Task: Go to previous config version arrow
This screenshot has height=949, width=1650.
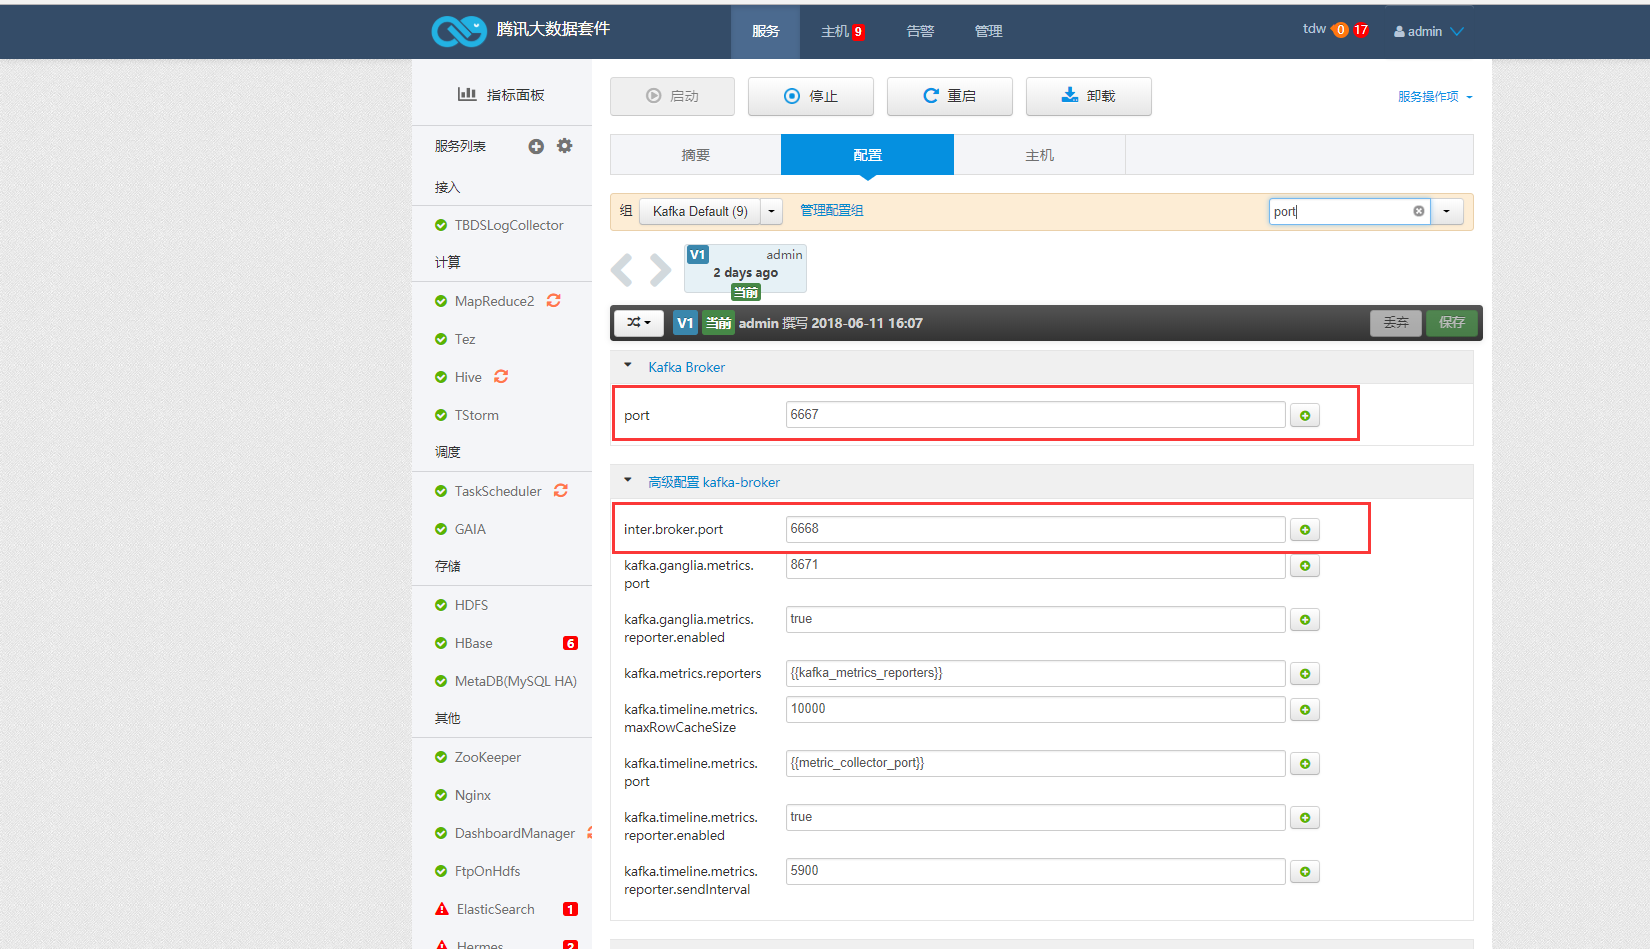Action: pyautogui.click(x=622, y=270)
